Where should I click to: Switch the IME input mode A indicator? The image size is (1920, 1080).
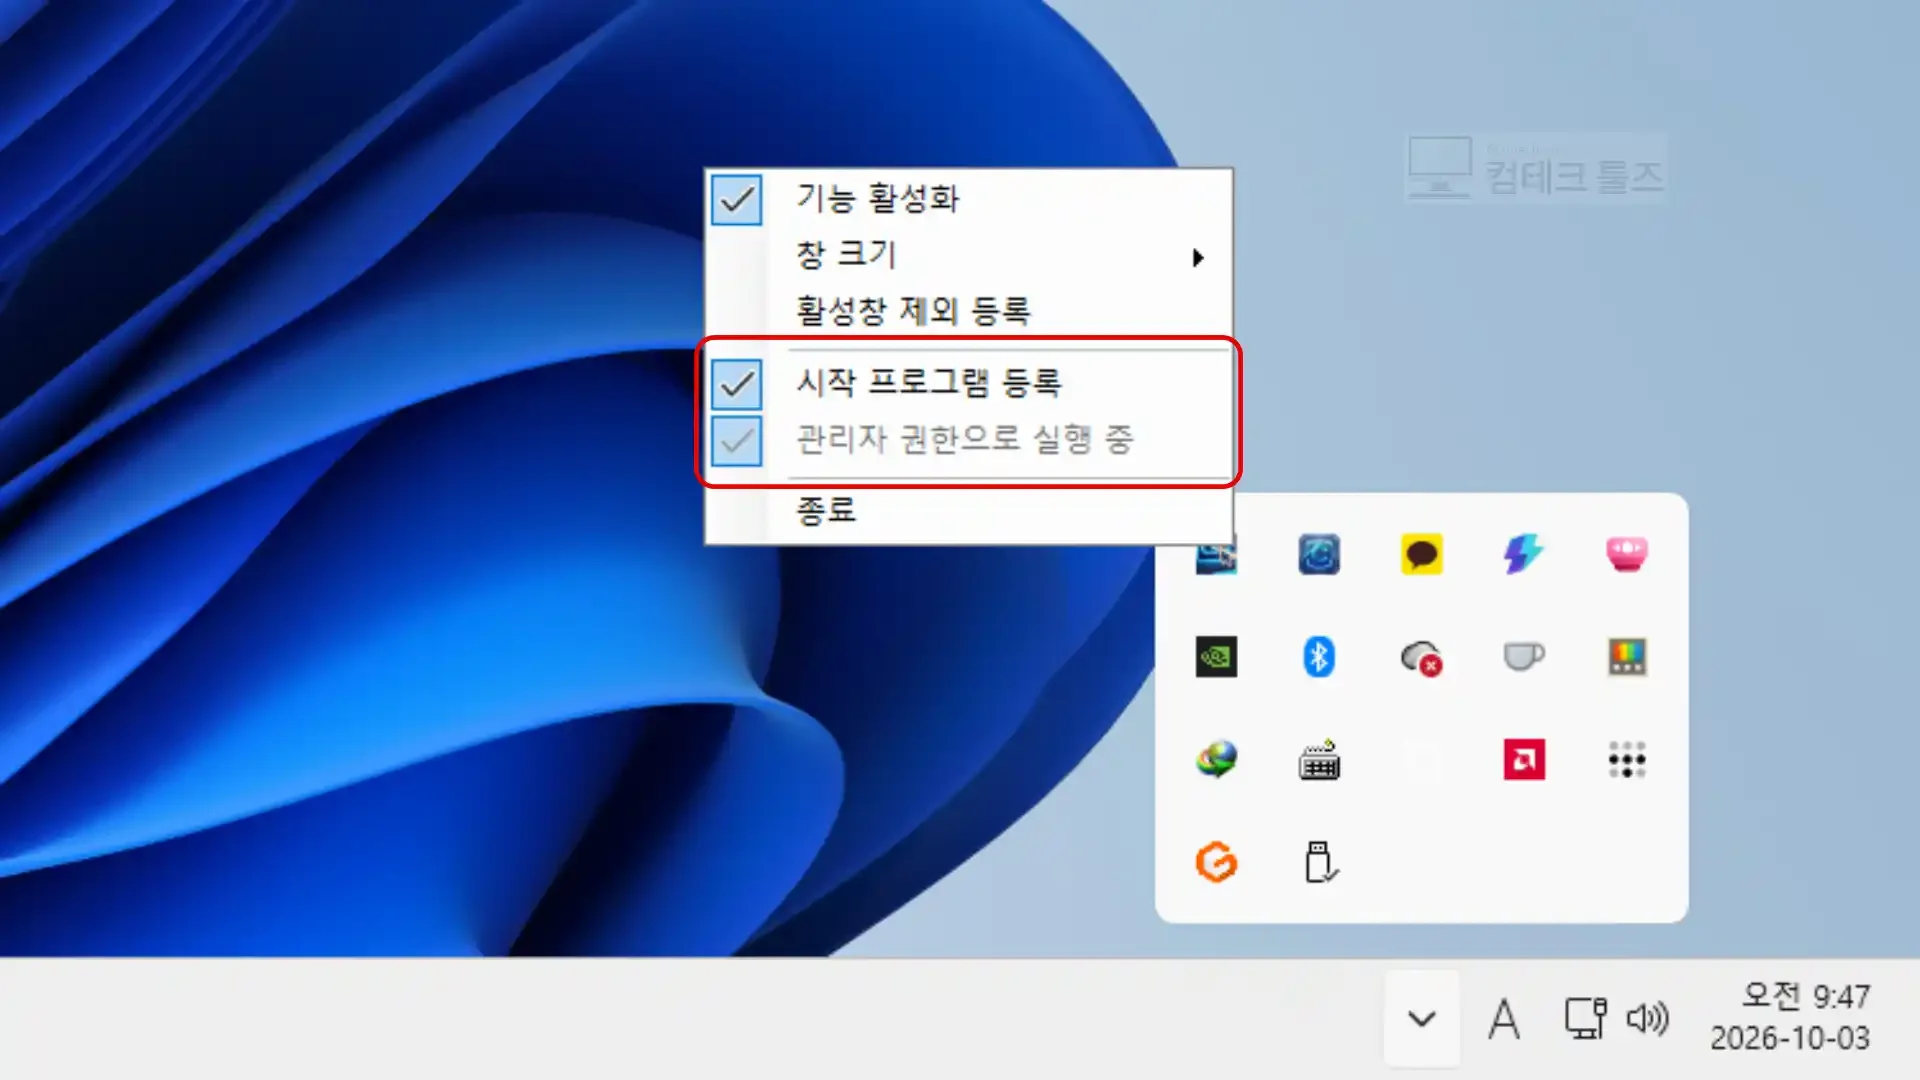click(x=1504, y=1019)
